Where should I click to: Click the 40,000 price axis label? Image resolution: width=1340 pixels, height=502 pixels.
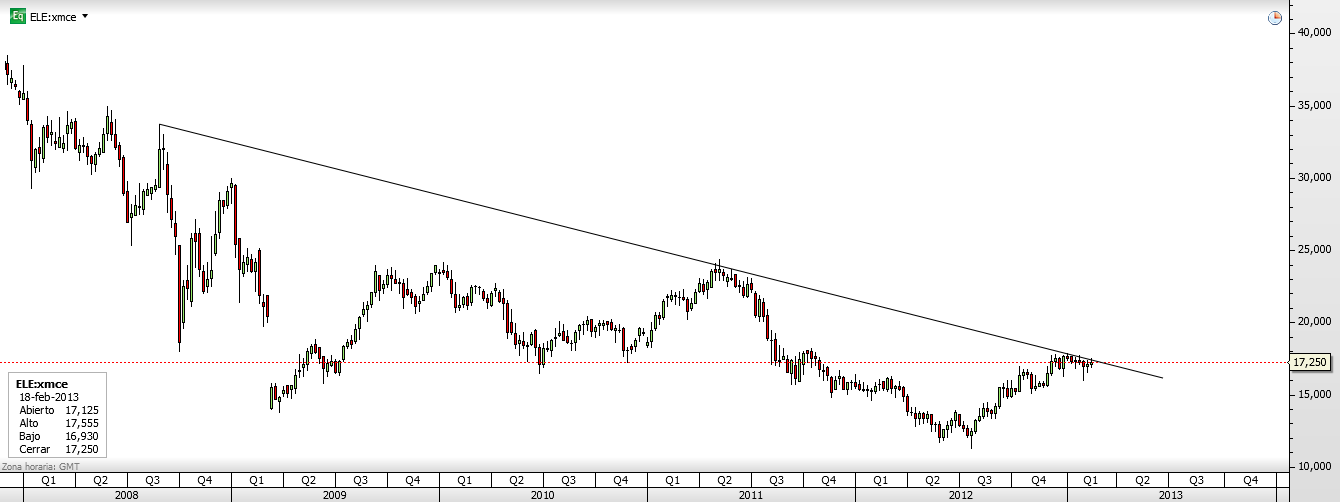1313,32
